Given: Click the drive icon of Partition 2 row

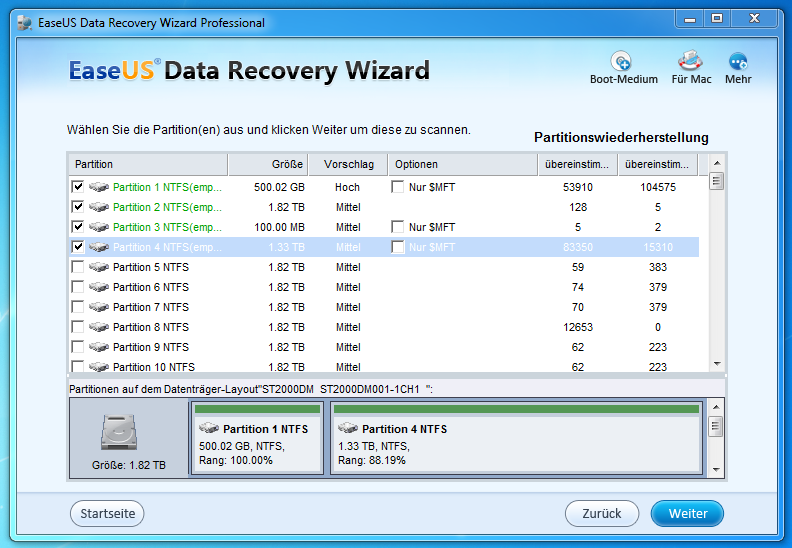Looking at the screenshot, I should click(x=99, y=207).
